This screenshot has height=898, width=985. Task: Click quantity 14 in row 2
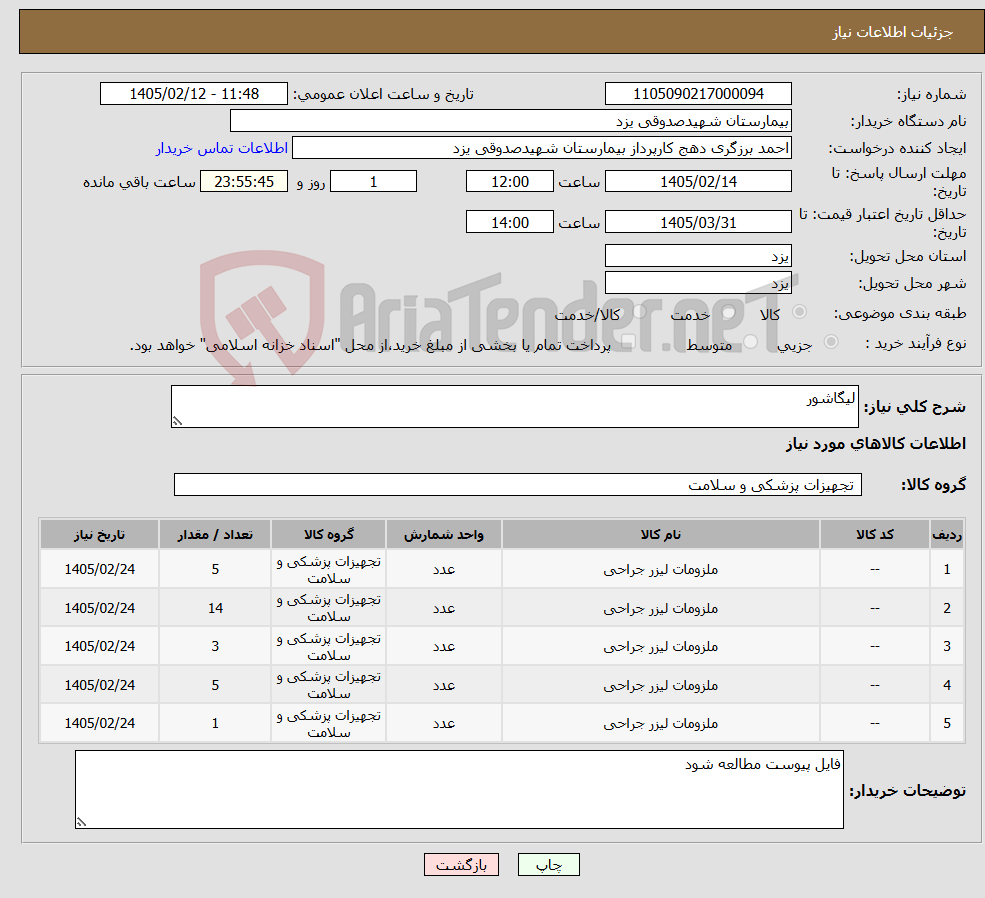coord(215,608)
